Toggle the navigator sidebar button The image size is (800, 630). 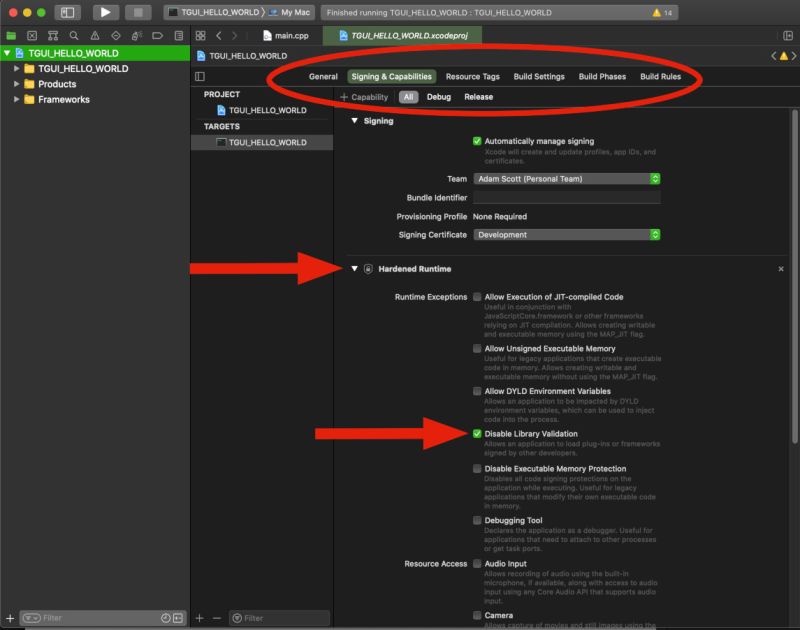point(67,12)
